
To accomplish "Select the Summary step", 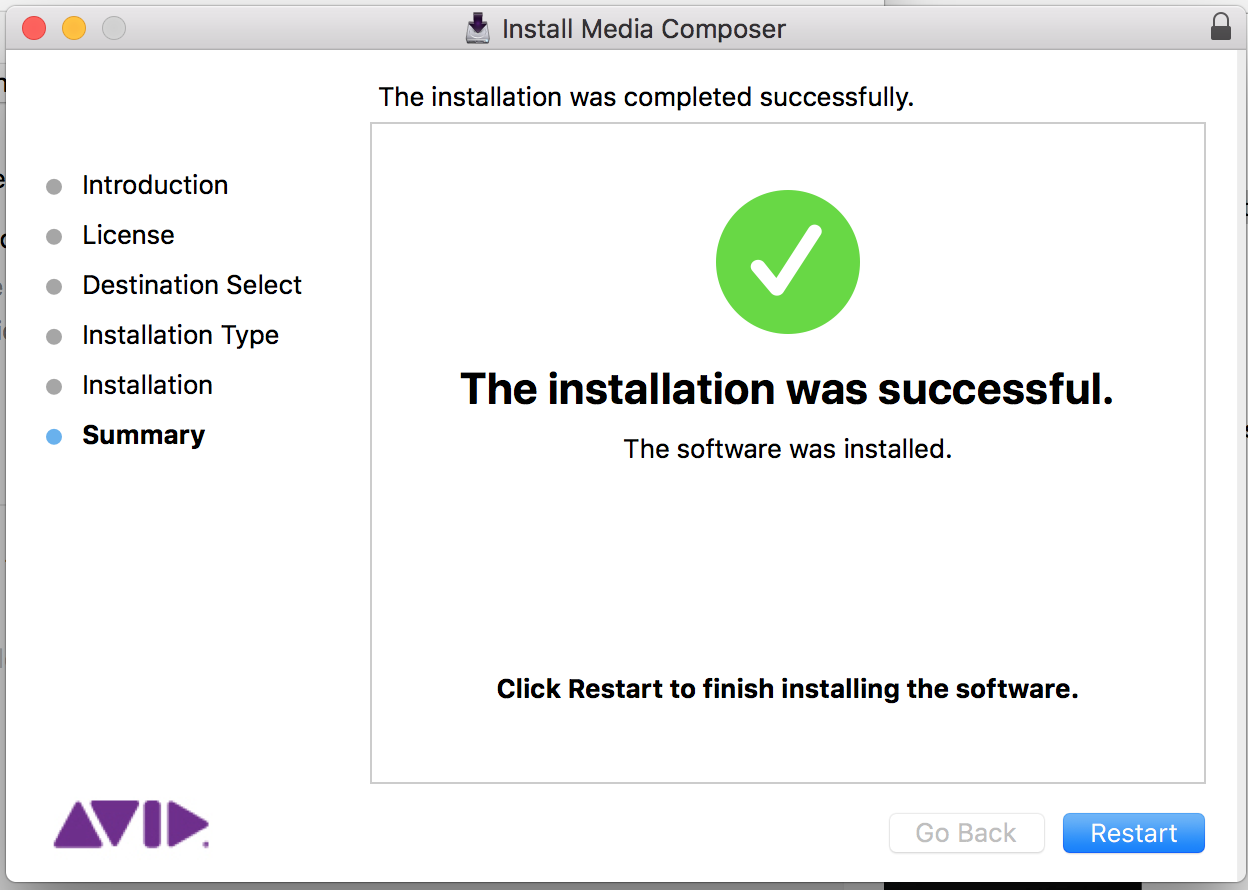I will 143,435.
